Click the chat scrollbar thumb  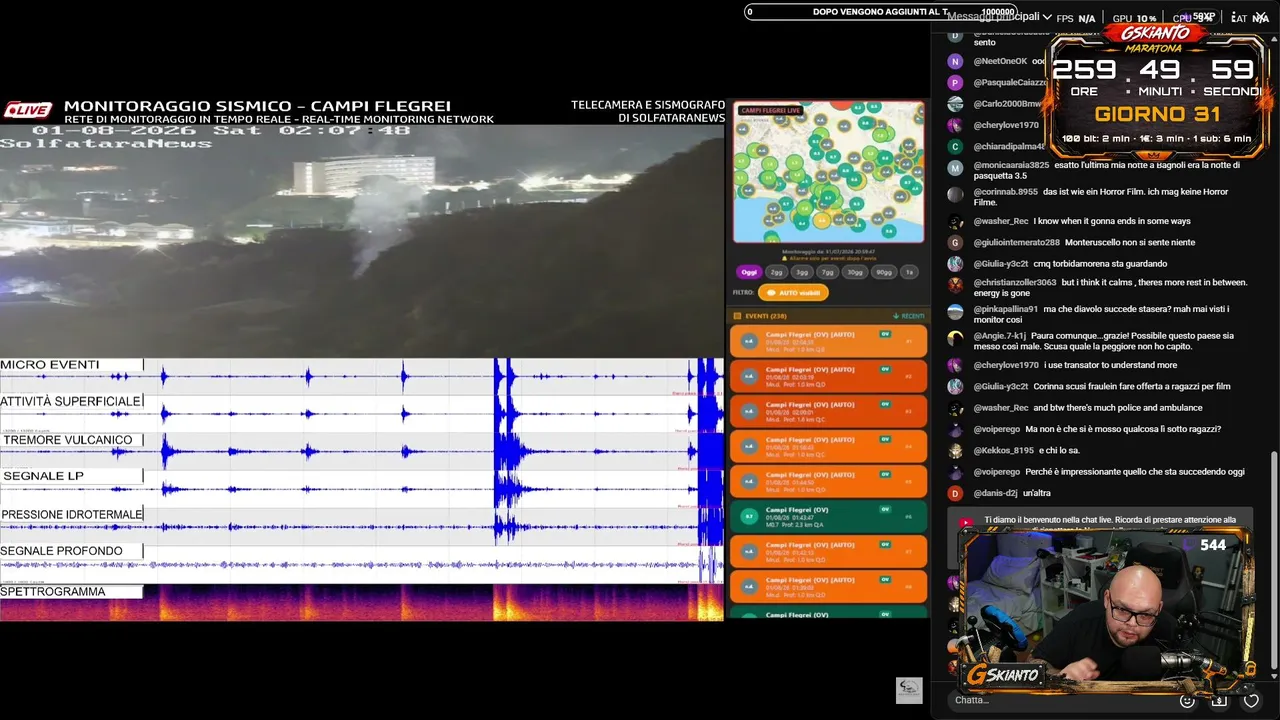click(x=1273, y=560)
